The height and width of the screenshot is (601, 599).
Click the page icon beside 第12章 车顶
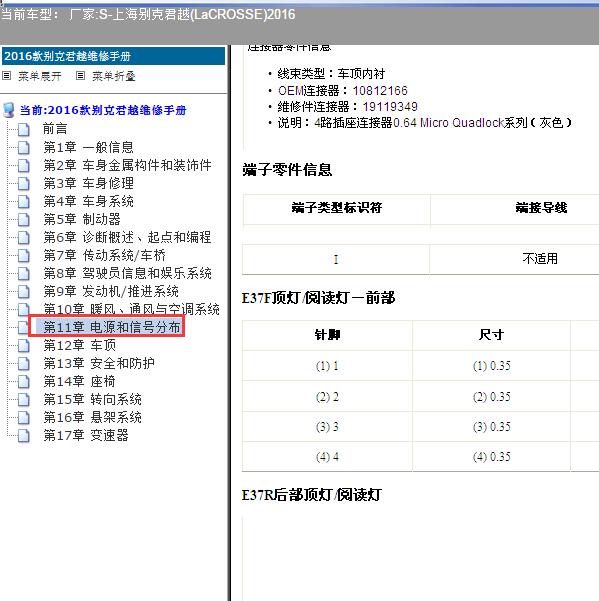24,345
